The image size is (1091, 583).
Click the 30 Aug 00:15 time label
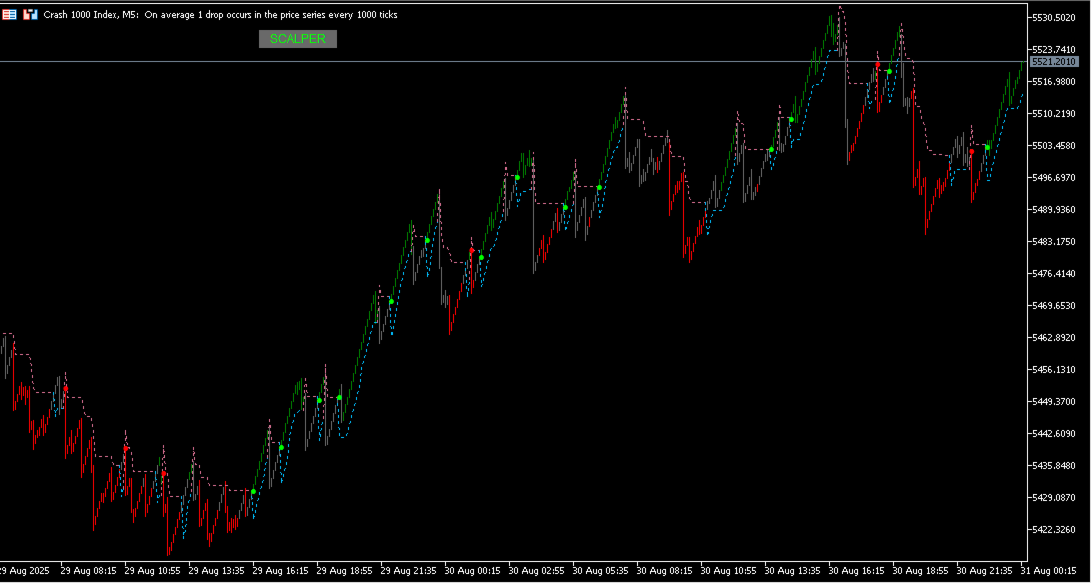point(472,570)
